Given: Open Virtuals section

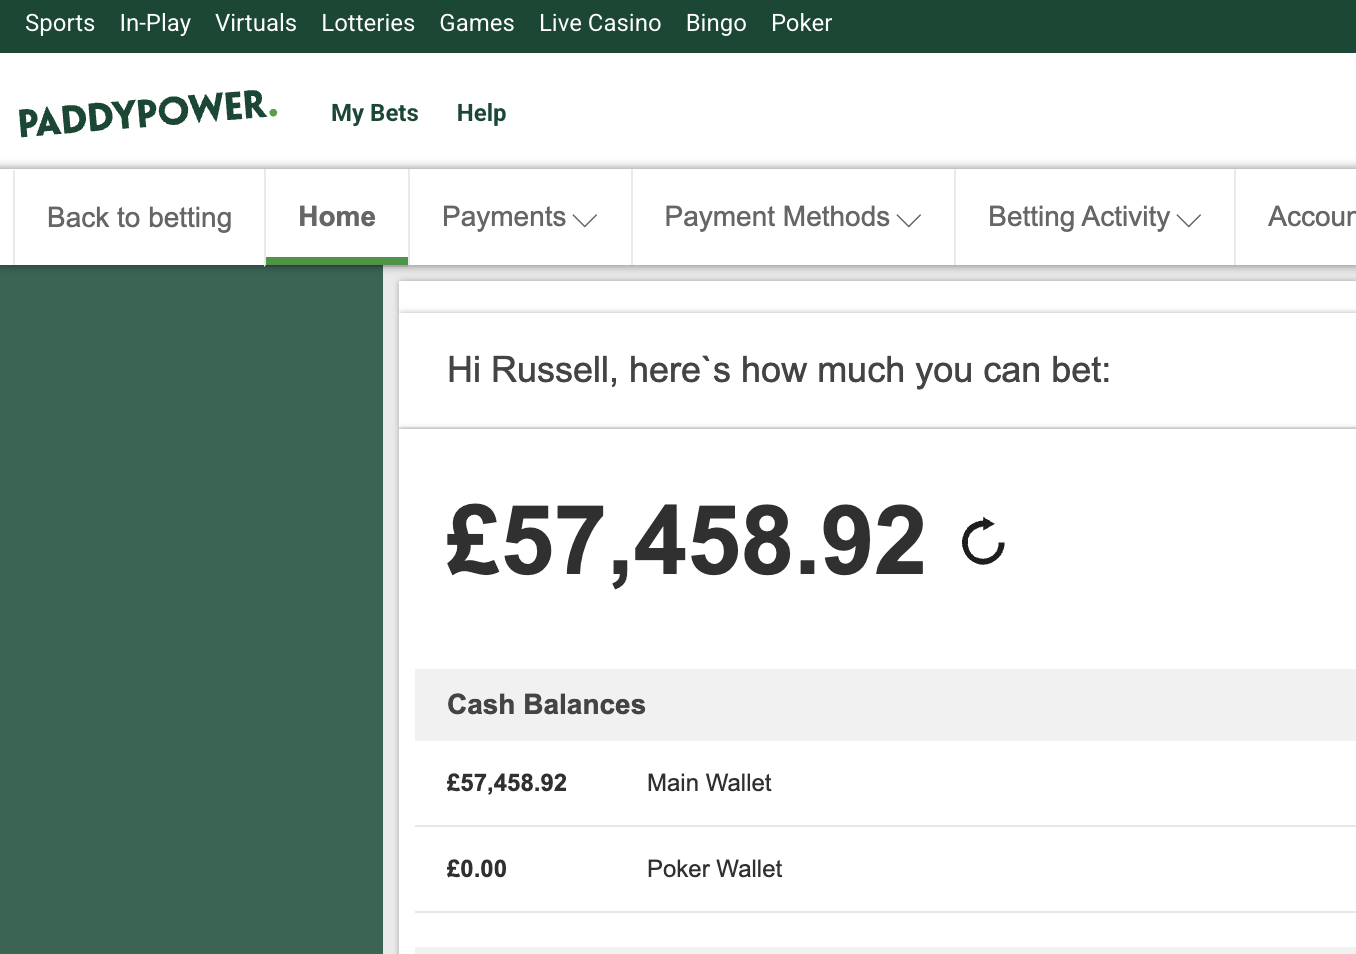Looking at the screenshot, I should pyautogui.click(x=256, y=23).
